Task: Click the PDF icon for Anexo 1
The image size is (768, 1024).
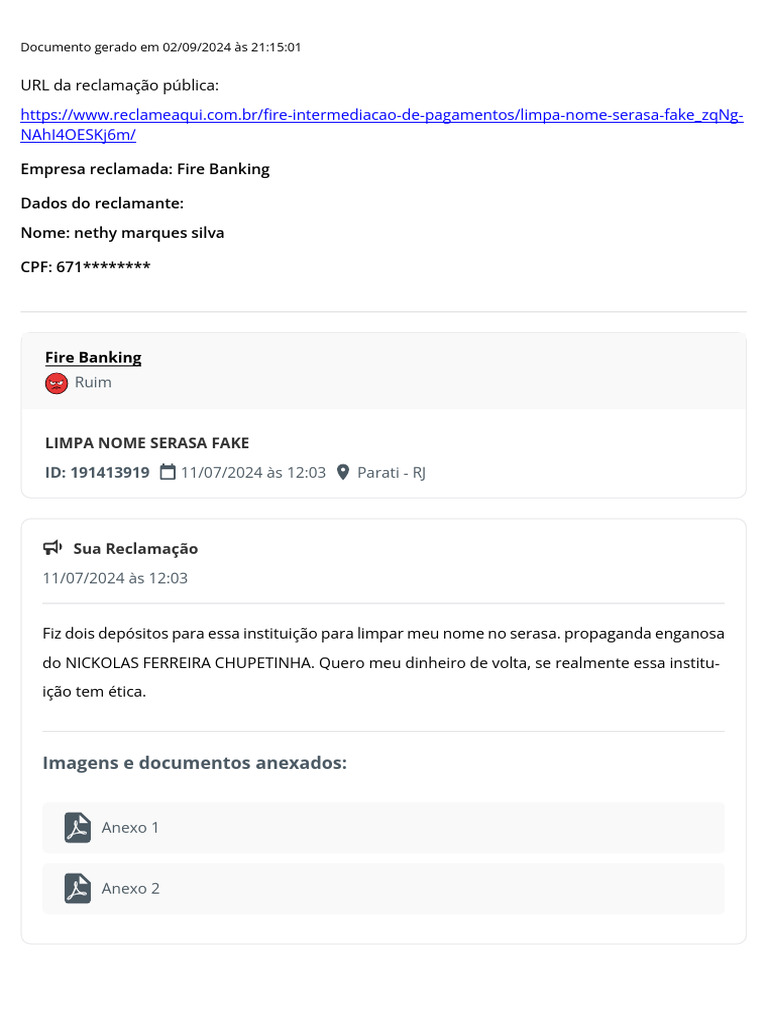Action: click(78, 828)
